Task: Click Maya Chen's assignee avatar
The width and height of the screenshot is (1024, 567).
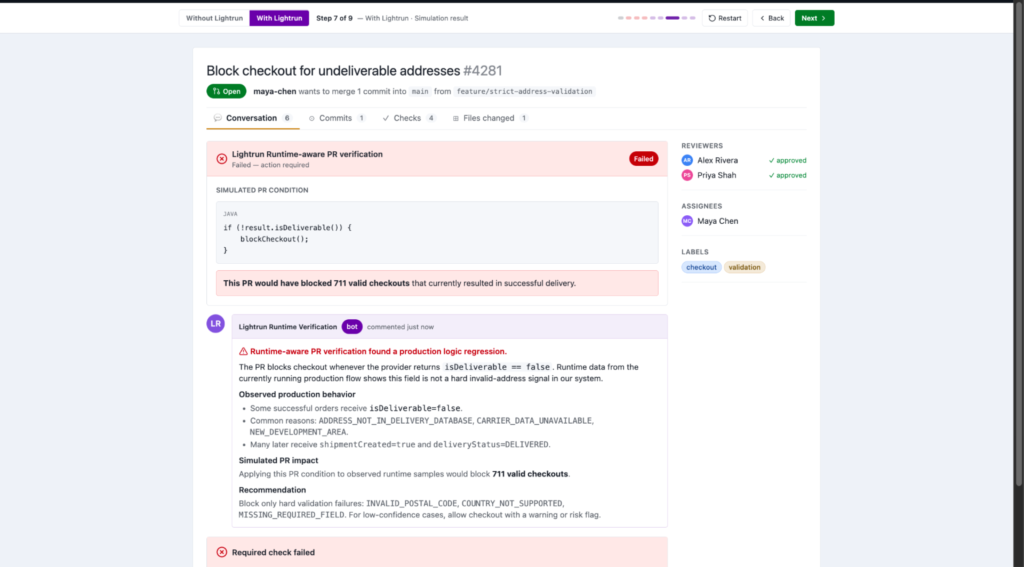Action: (x=687, y=221)
